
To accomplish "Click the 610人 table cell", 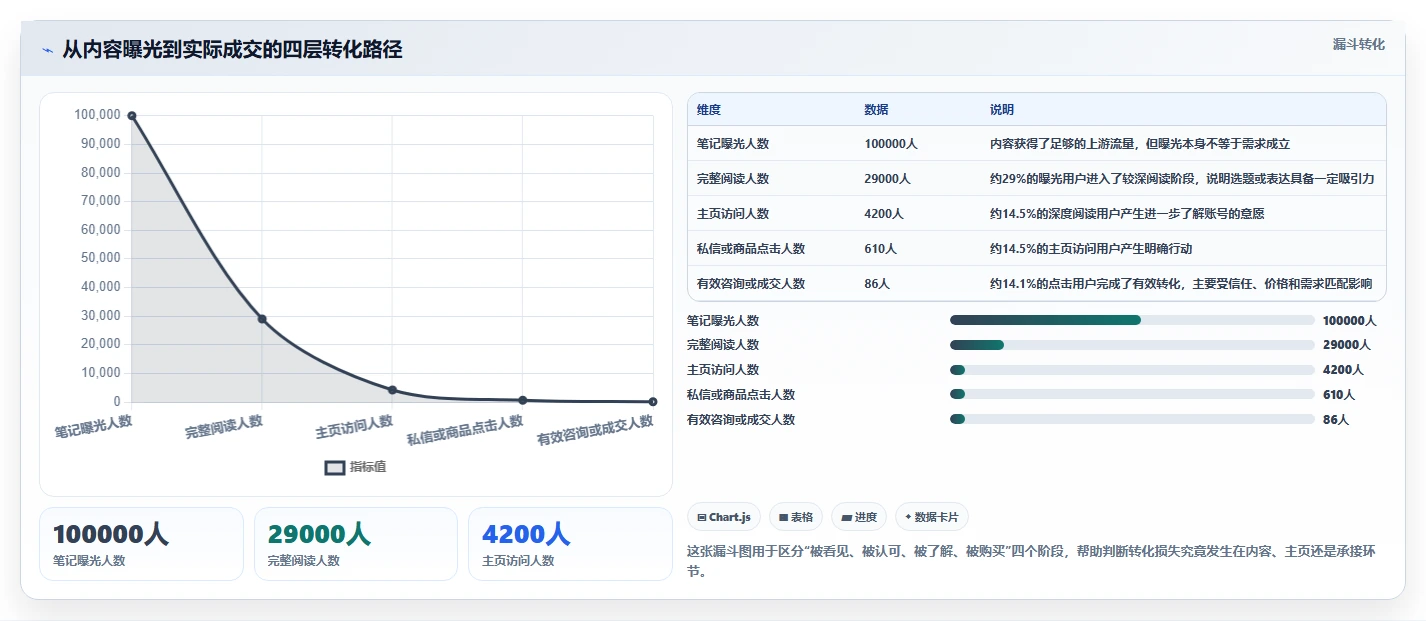I will tap(881, 249).
